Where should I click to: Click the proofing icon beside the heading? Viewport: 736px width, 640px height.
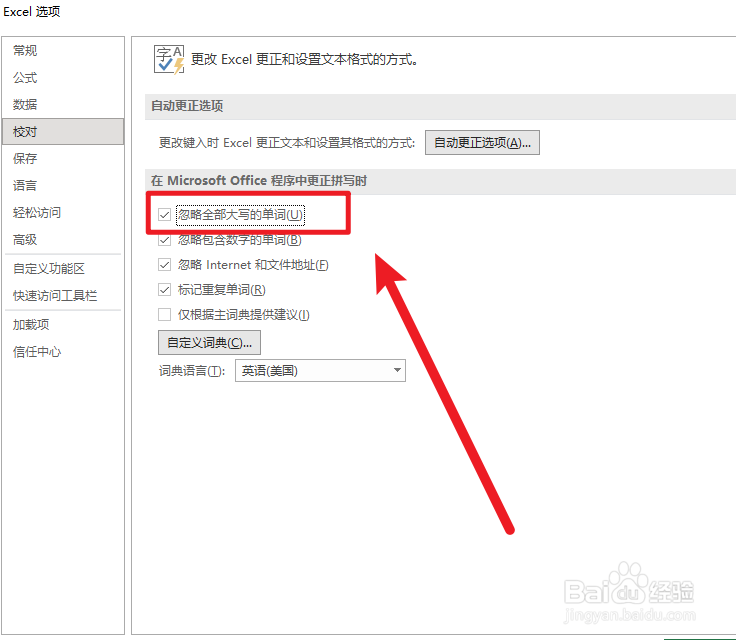tap(169, 60)
